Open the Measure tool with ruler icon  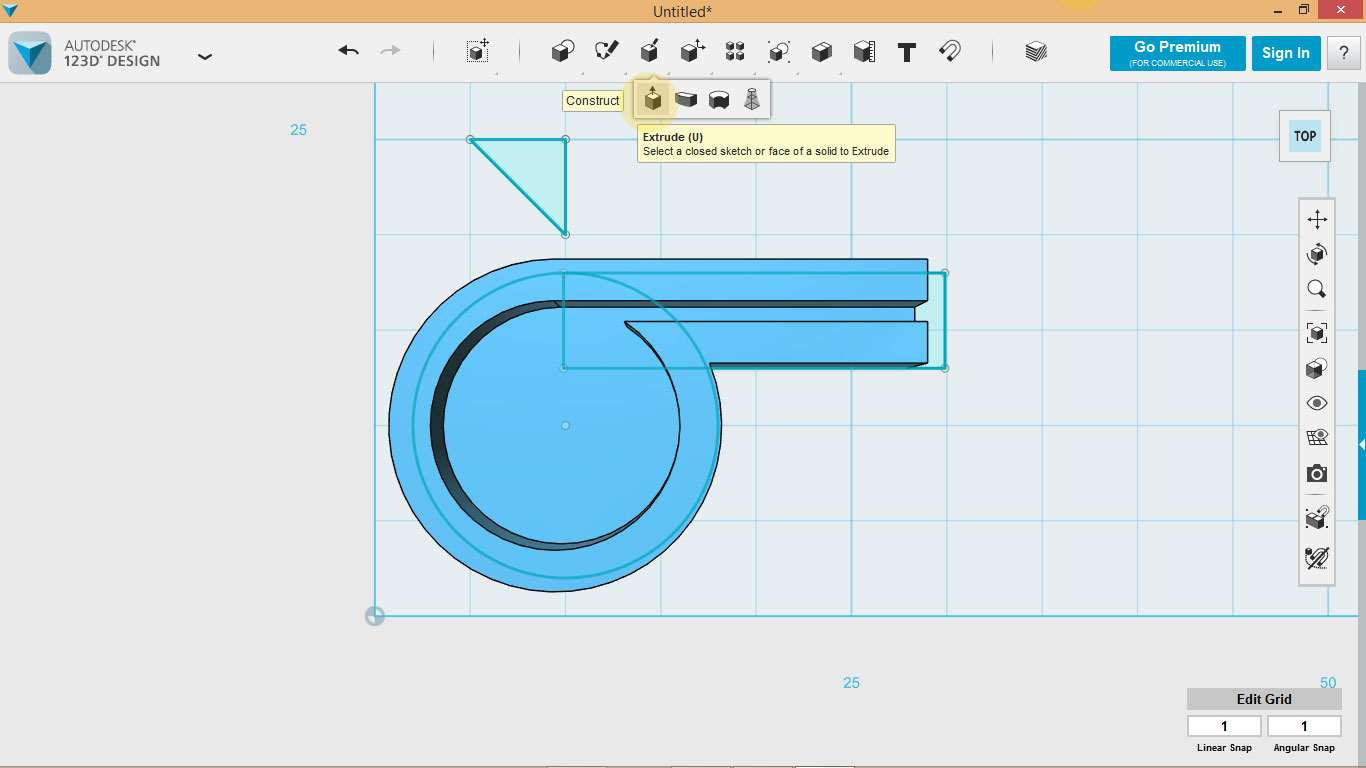(x=864, y=52)
